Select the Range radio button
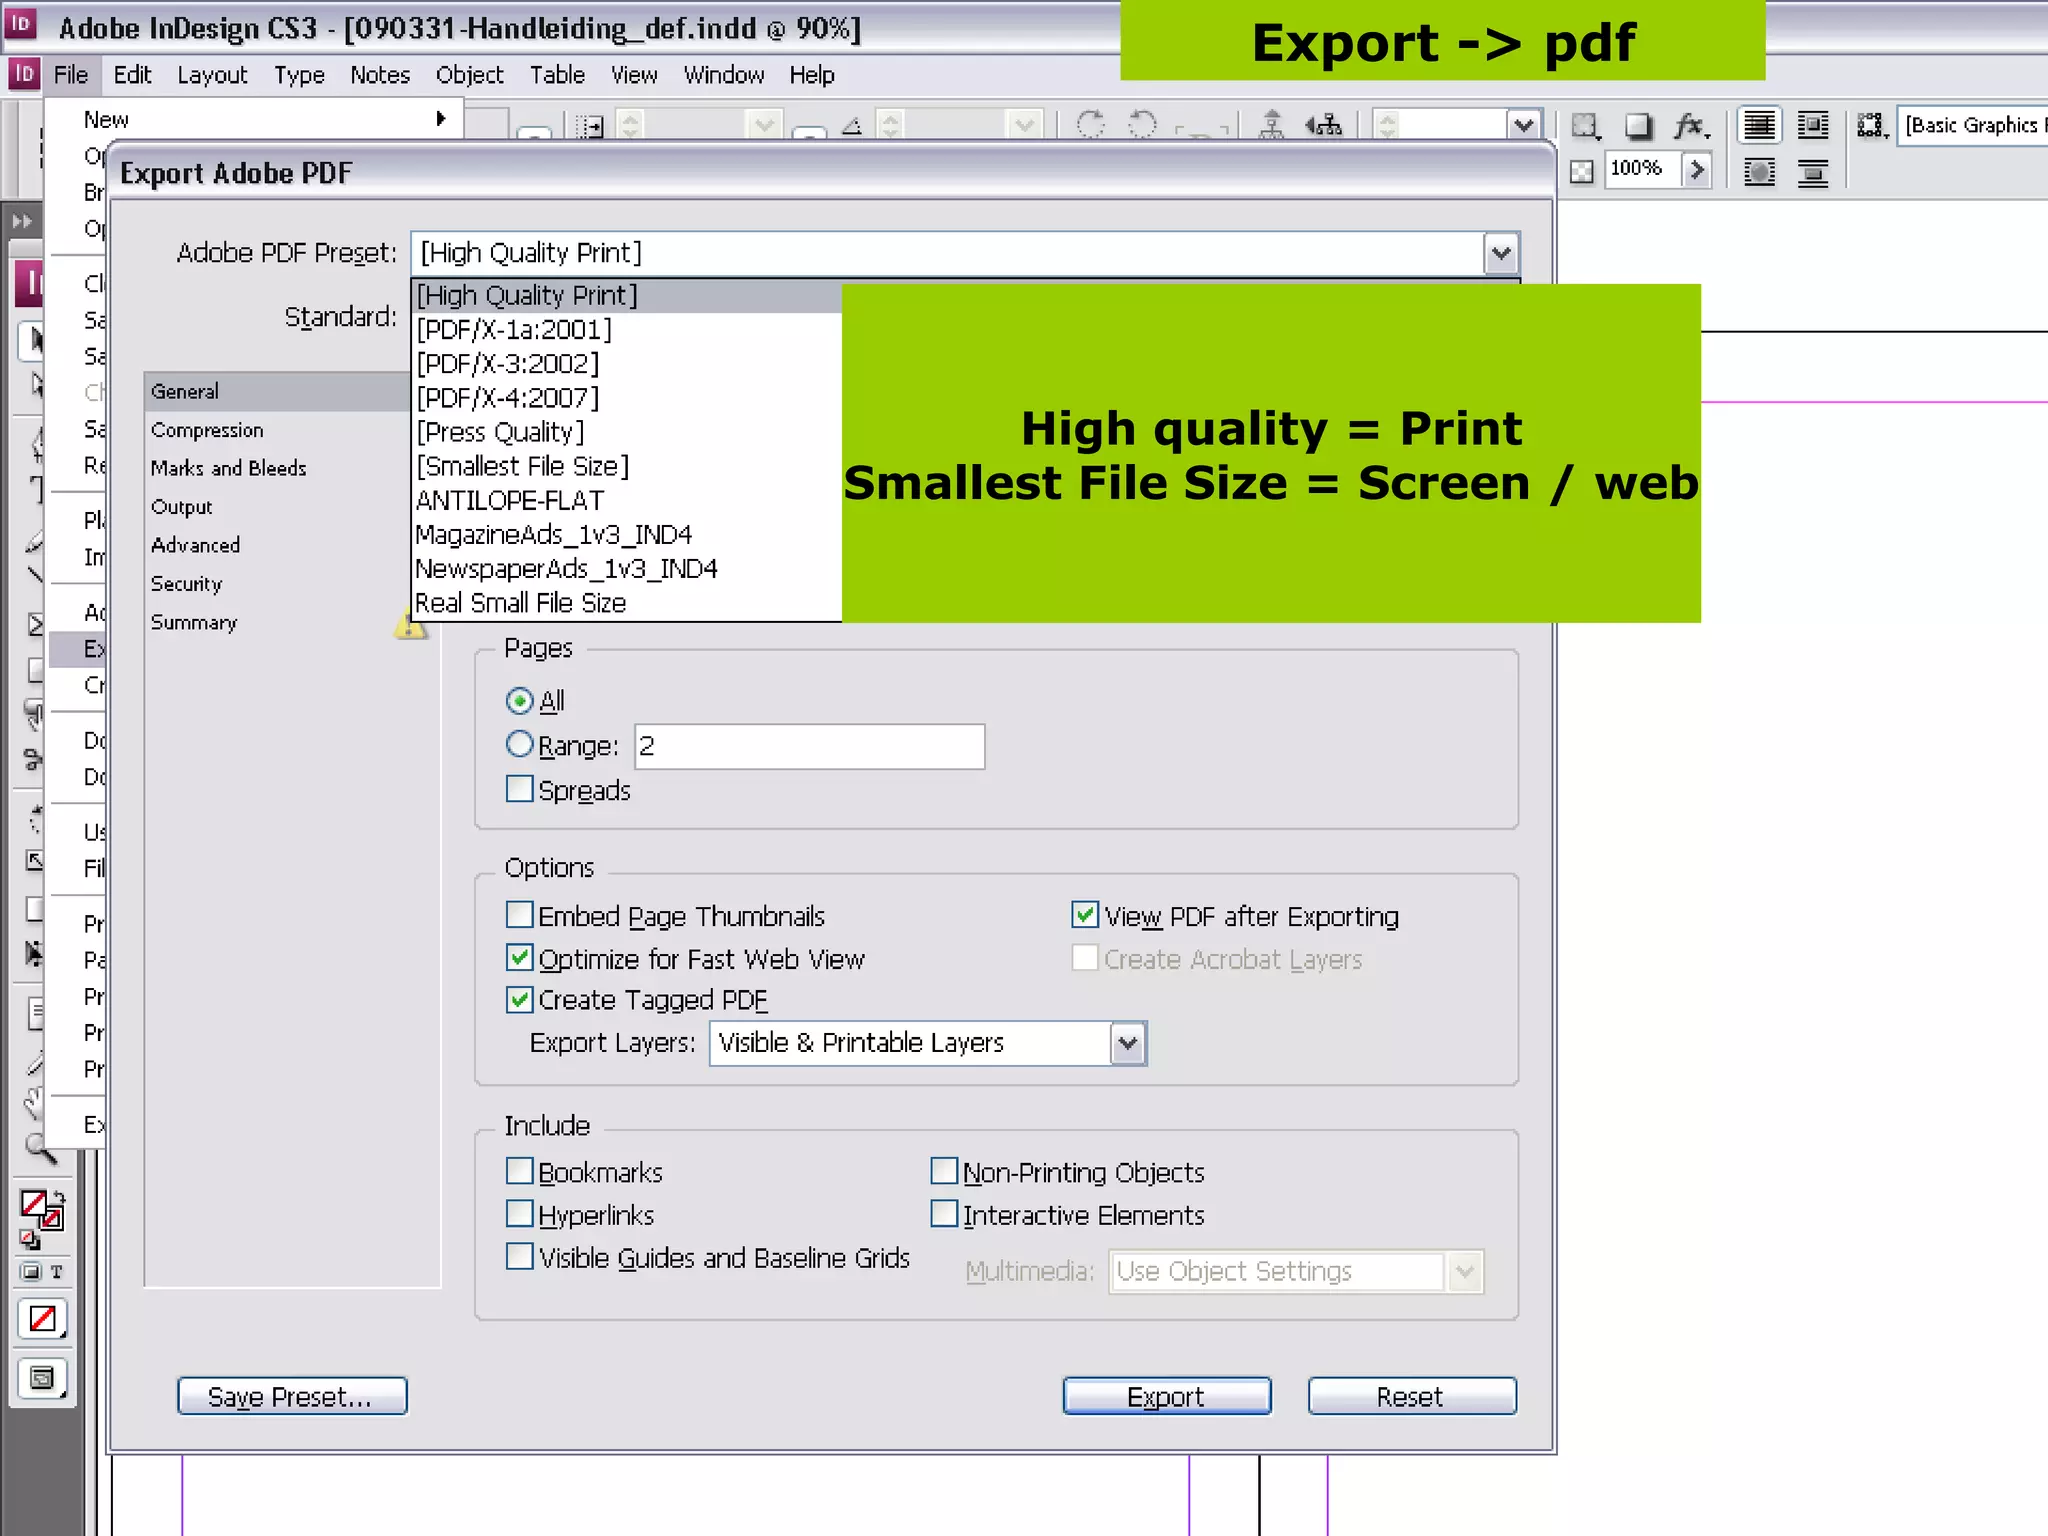 (518, 744)
